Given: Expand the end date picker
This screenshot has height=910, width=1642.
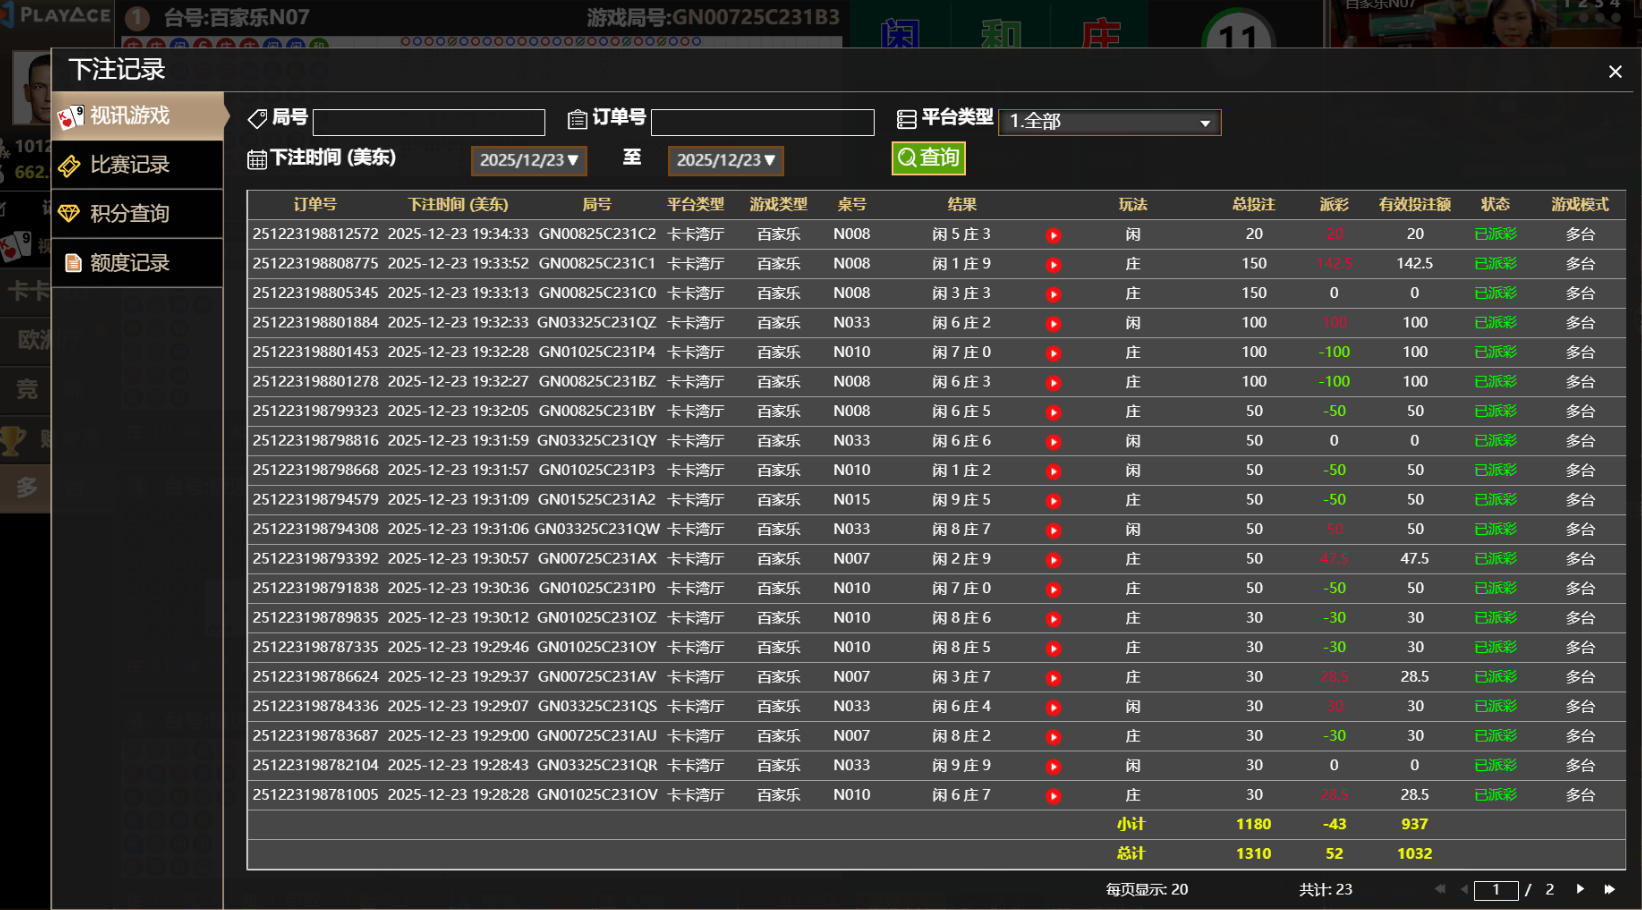Looking at the screenshot, I should pos(726,160).
